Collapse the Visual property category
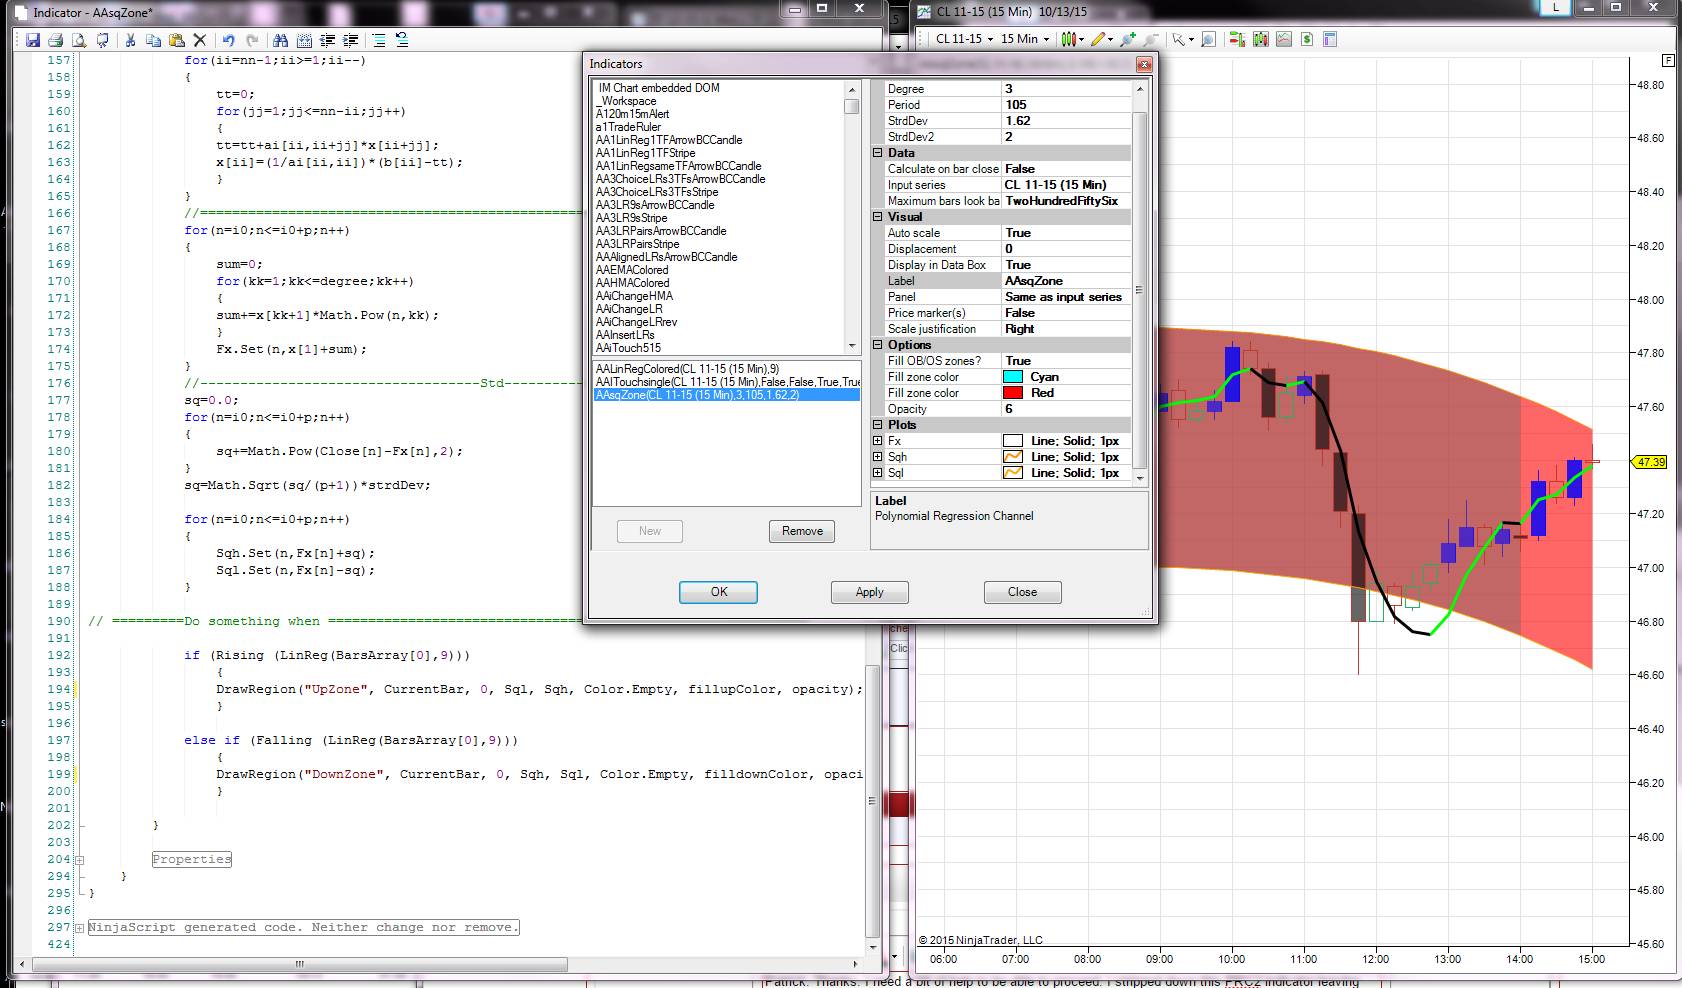This screenshot has height=988, width=1682. tap(878, 217)
